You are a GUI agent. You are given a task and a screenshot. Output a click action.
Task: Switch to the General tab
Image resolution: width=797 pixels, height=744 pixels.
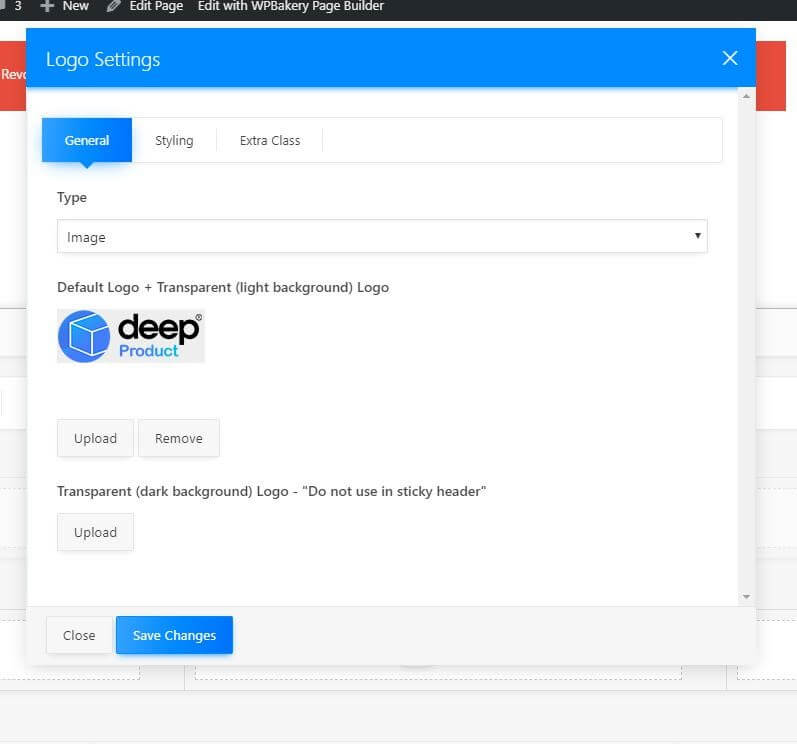pos(87,140)
